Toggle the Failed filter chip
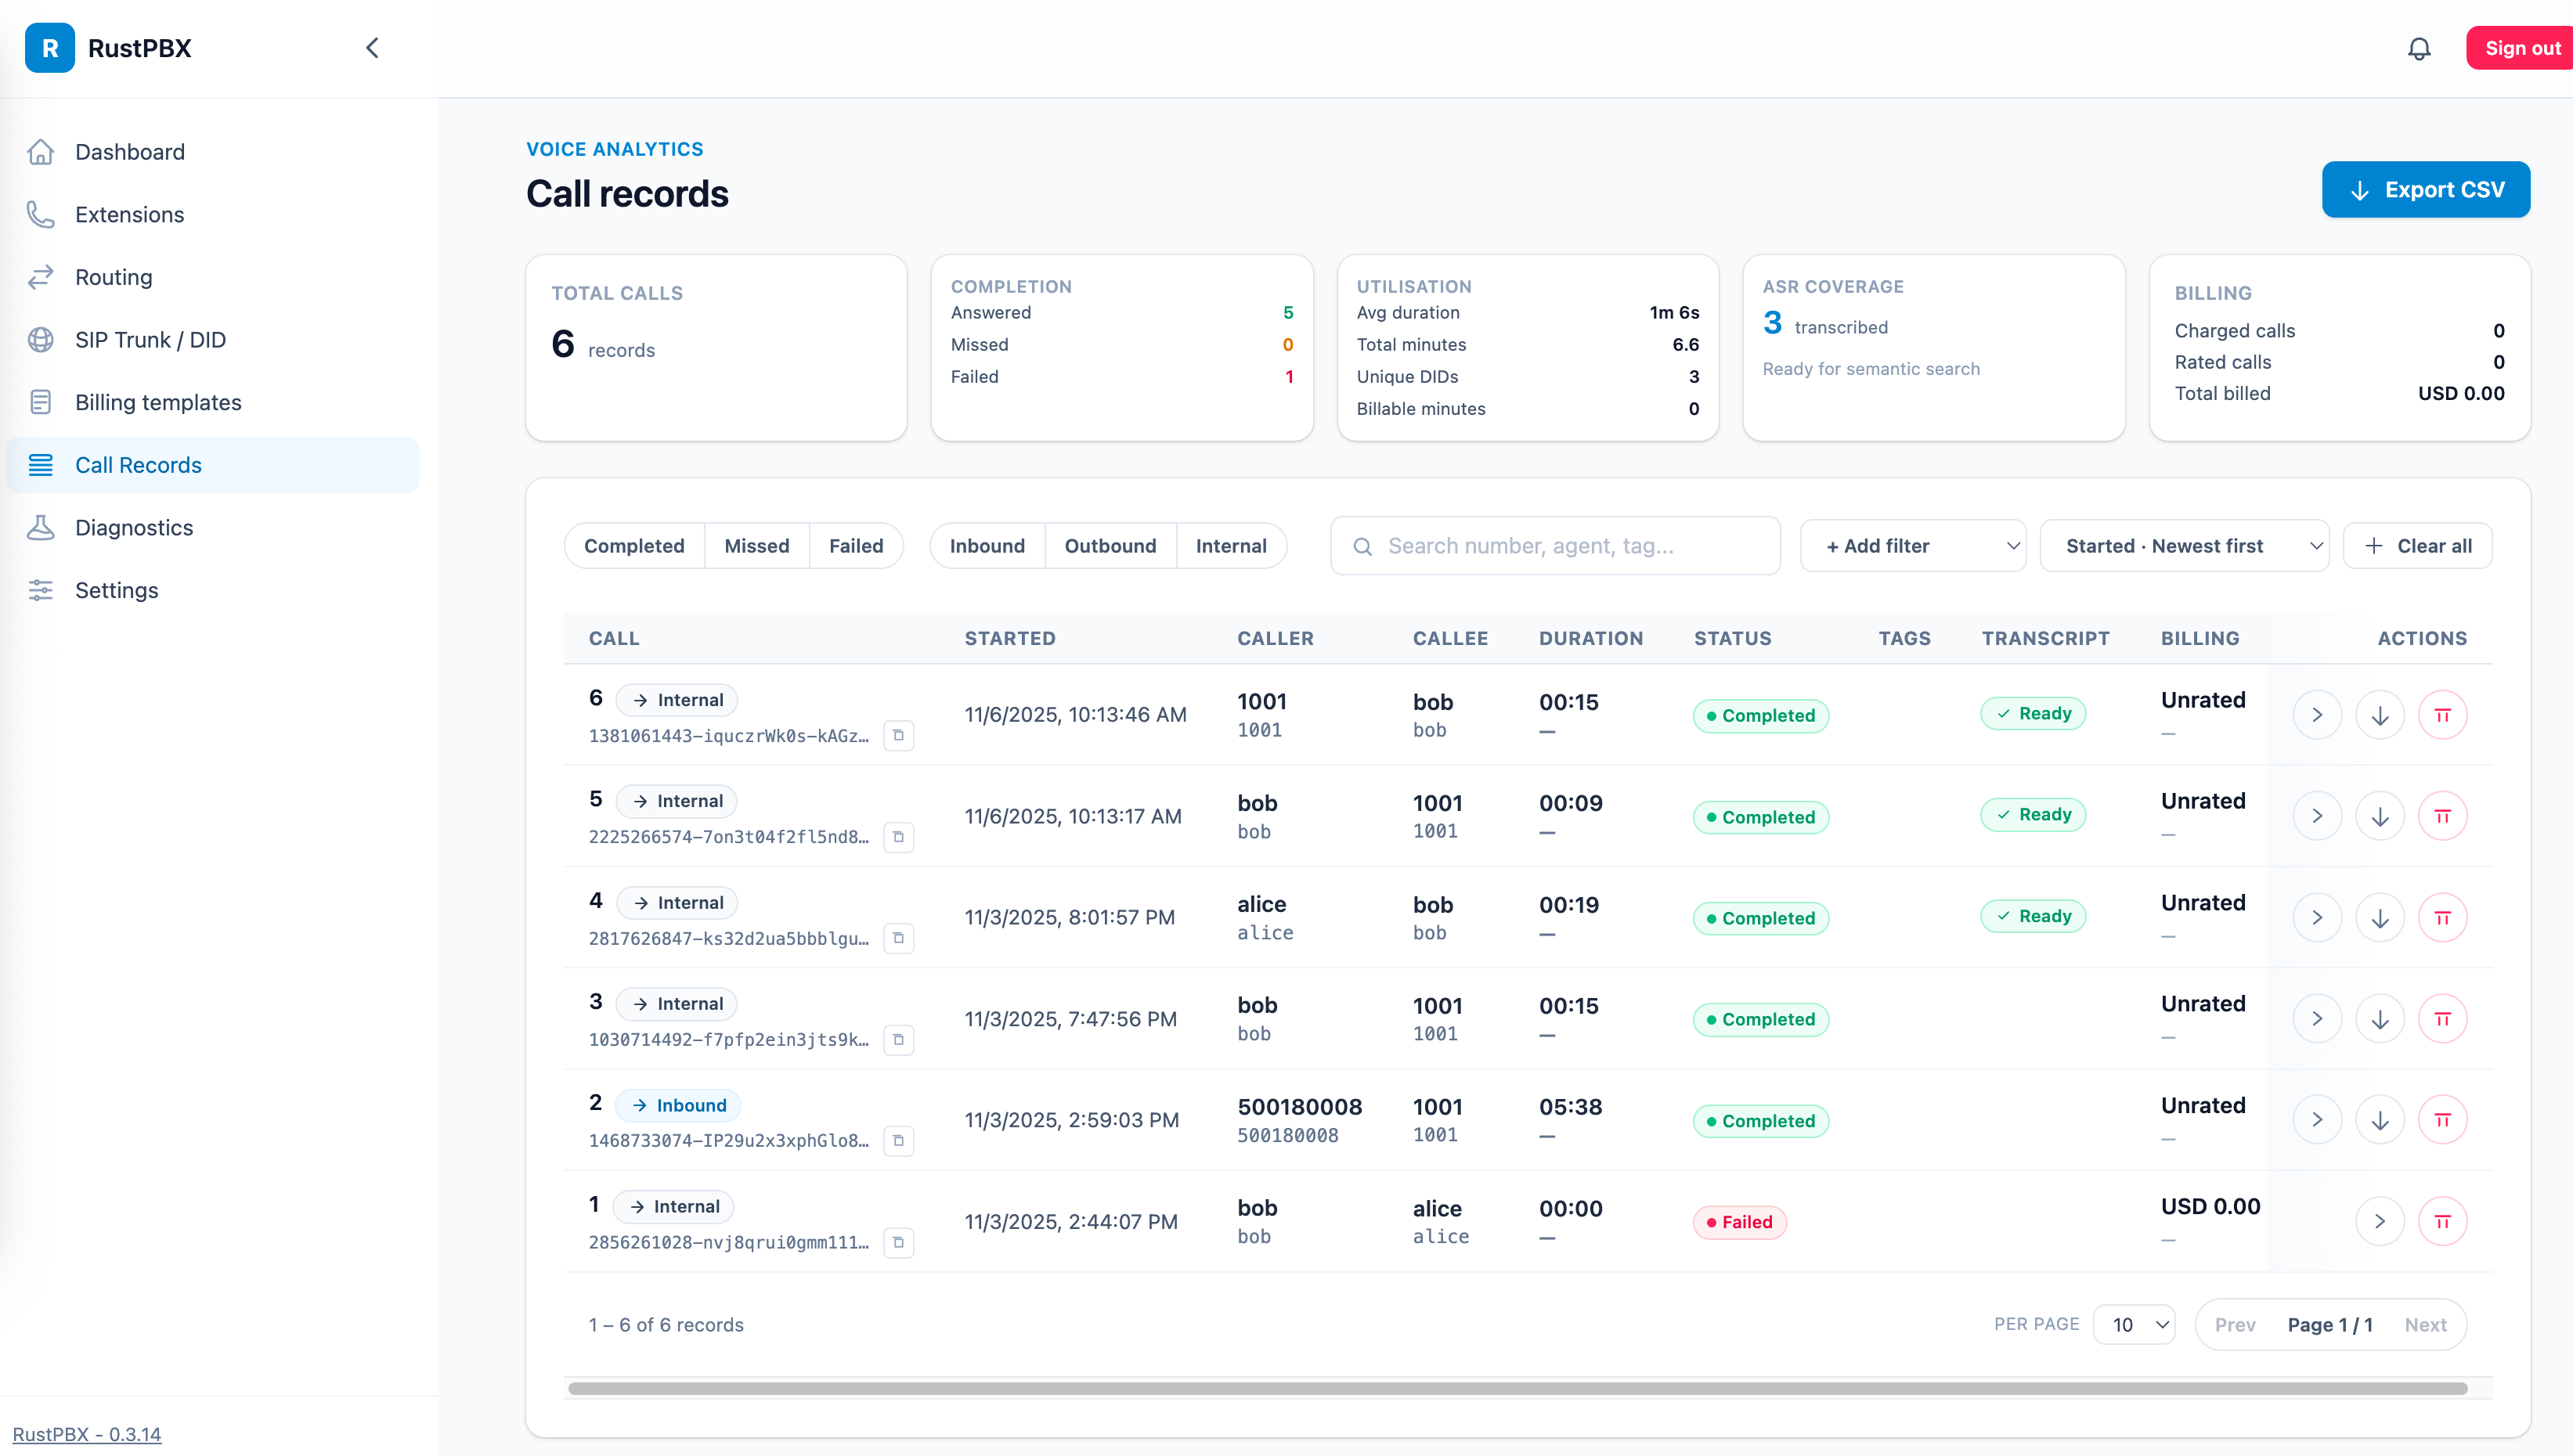 [856, 545]
